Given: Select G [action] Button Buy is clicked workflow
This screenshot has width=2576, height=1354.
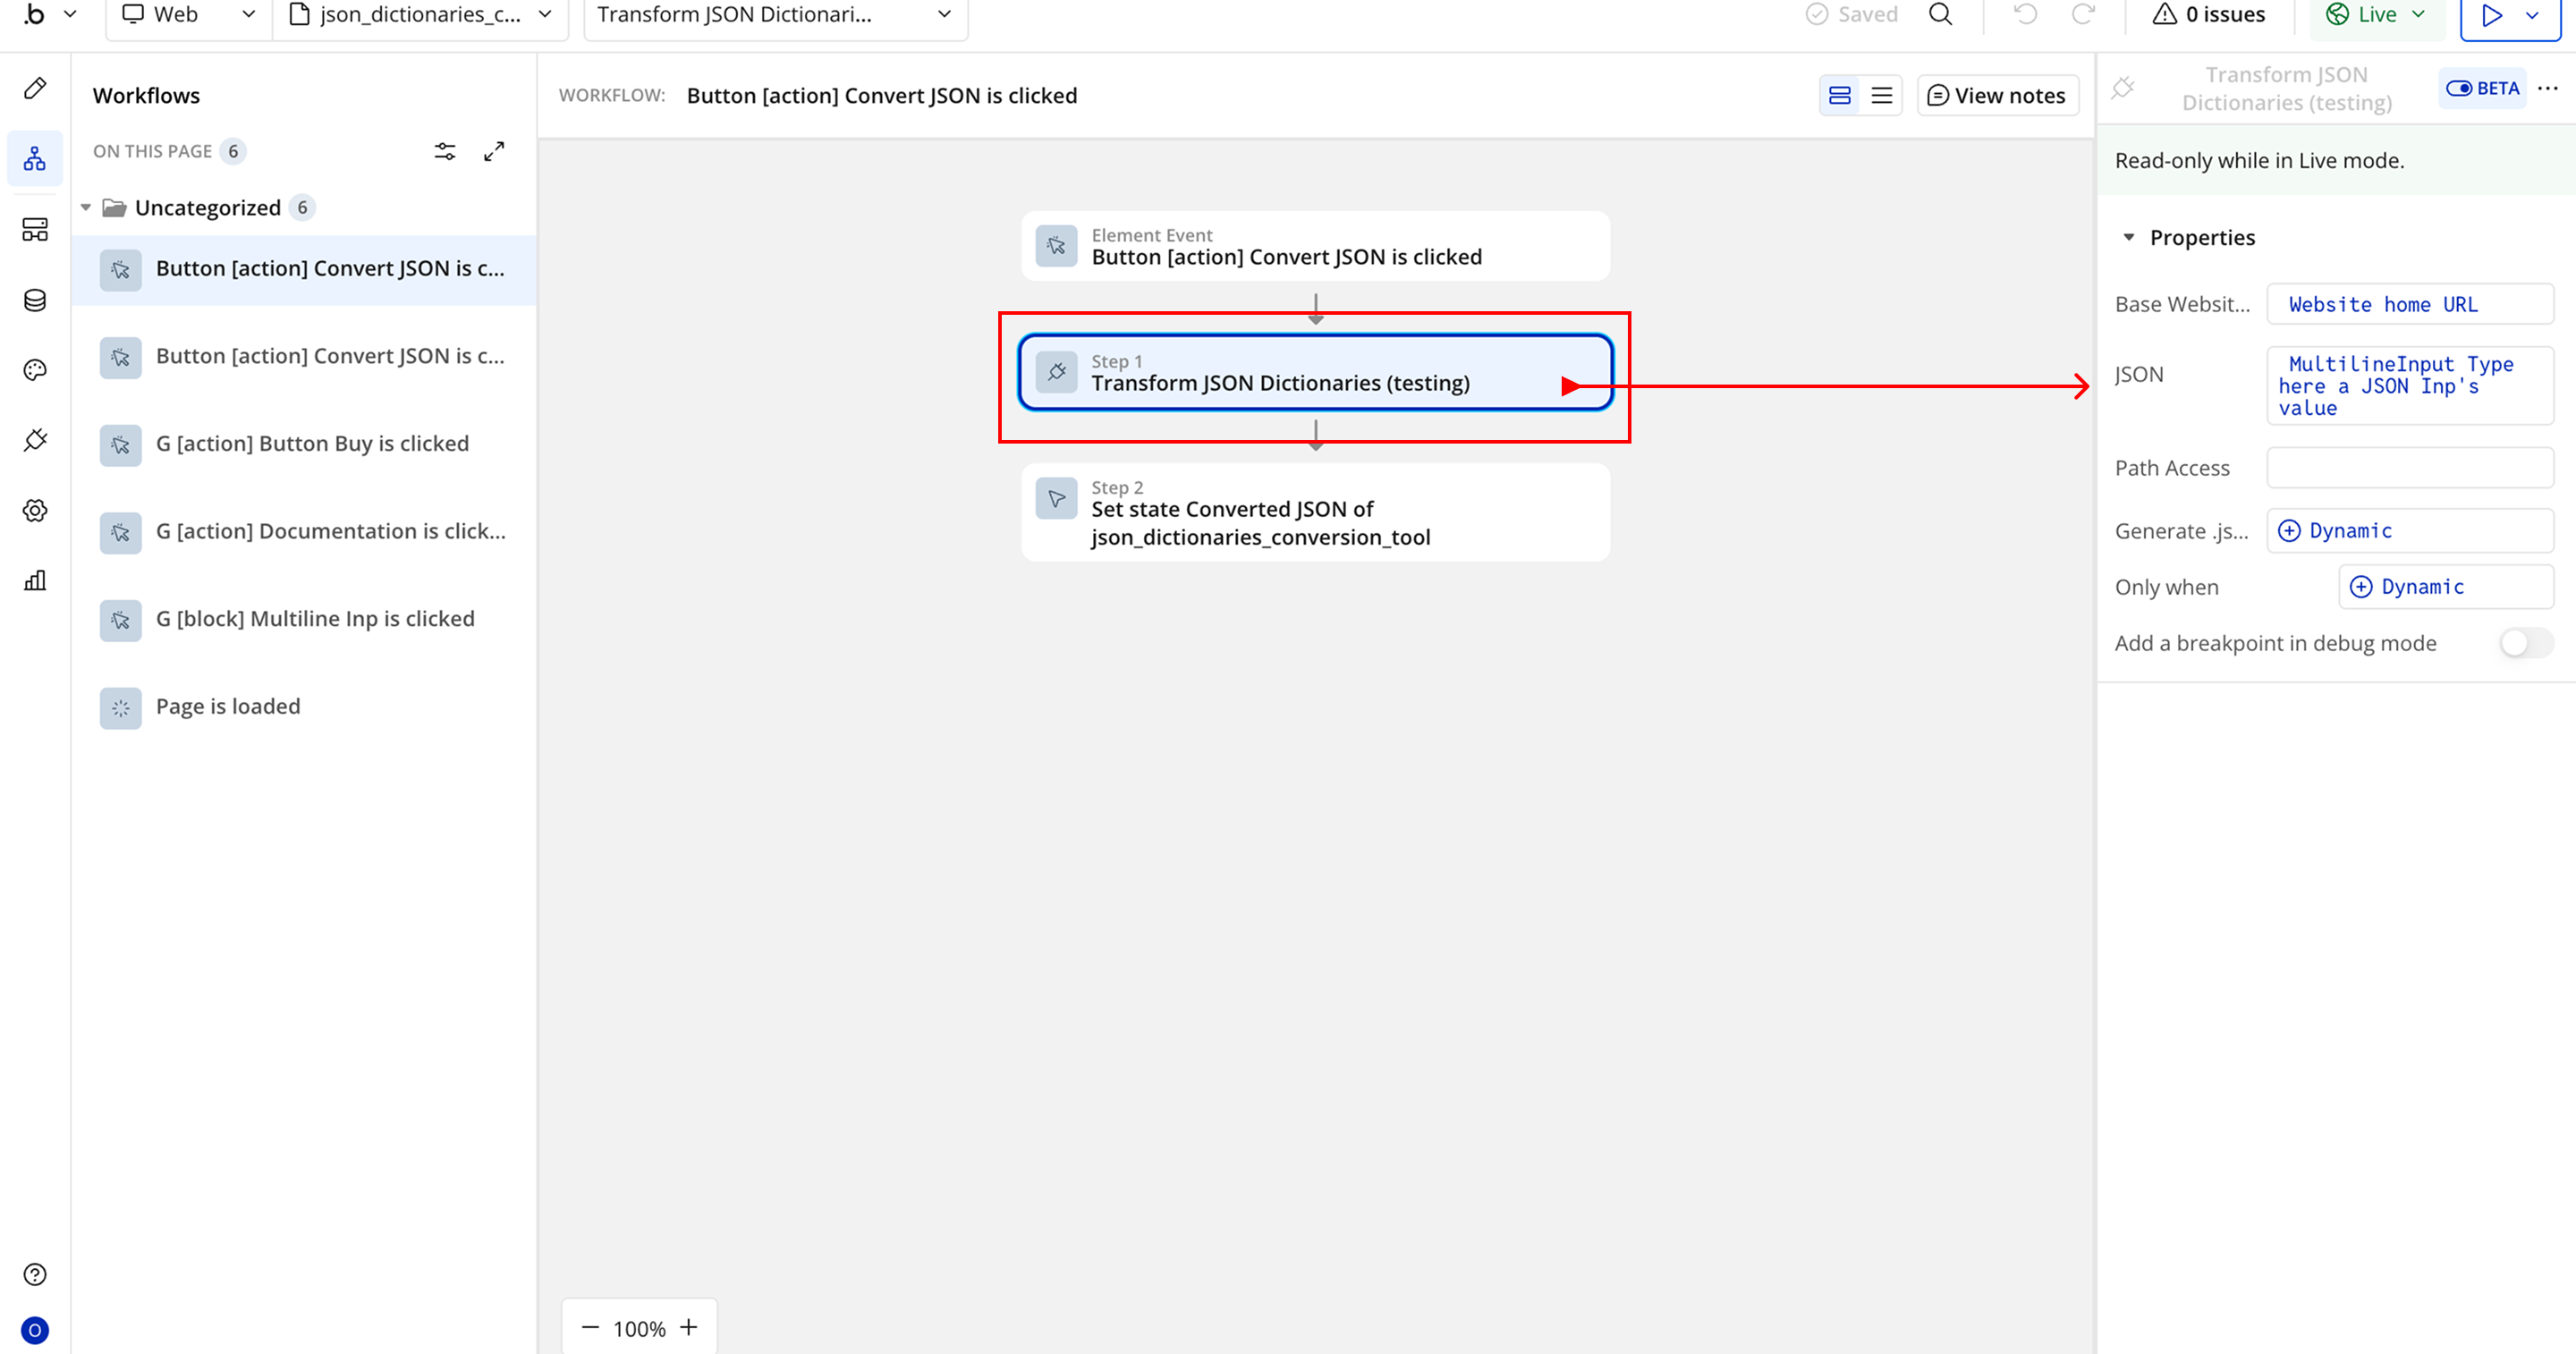Looking at the screenshot, I should tap(312, 443).
